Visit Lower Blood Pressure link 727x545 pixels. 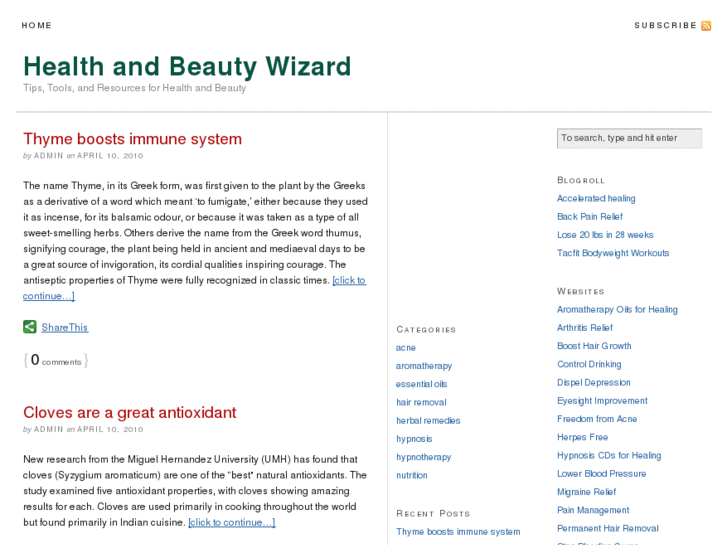(x=601, y=474)
